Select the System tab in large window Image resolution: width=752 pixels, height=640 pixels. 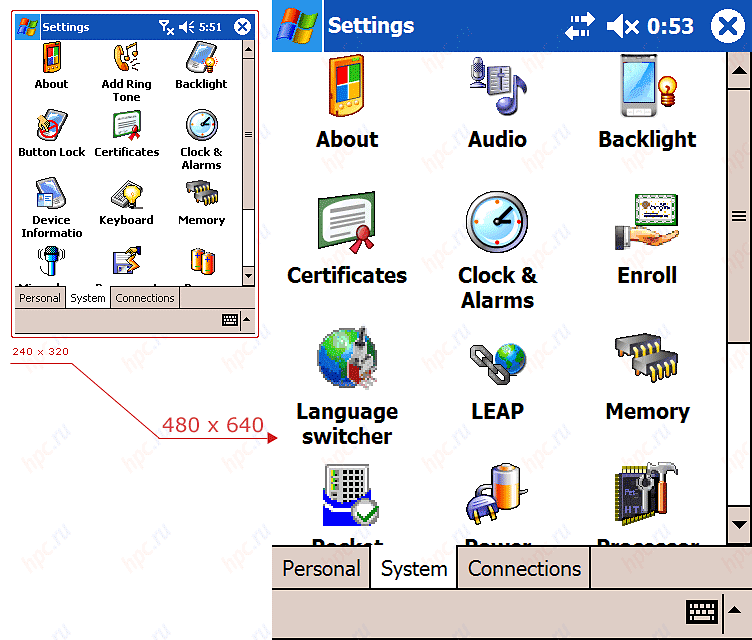[x=414, y=569]
